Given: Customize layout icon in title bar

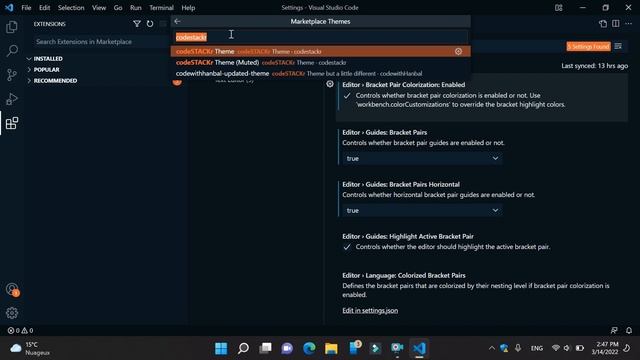Looking at the screenshot, I should point(558,8).
